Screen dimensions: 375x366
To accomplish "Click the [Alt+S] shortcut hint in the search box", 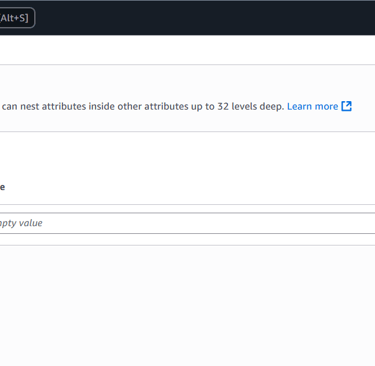I will tap(14, 18).
